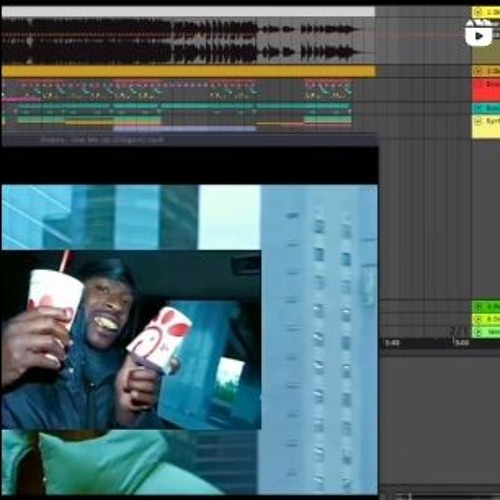500x500 pixels.
Task: Click the video window title bar
Action: [189, 140]
